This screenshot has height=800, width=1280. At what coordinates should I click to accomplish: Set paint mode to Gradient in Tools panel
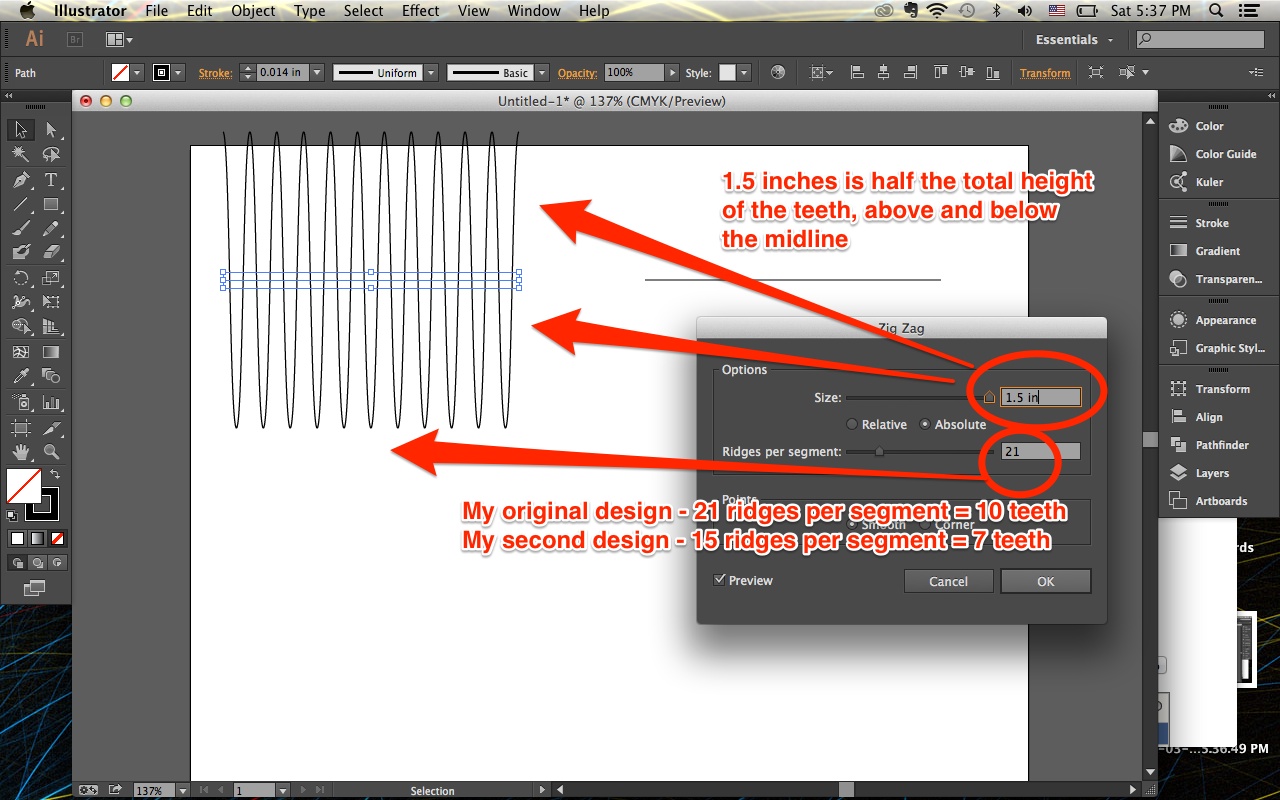coord(37,538)
